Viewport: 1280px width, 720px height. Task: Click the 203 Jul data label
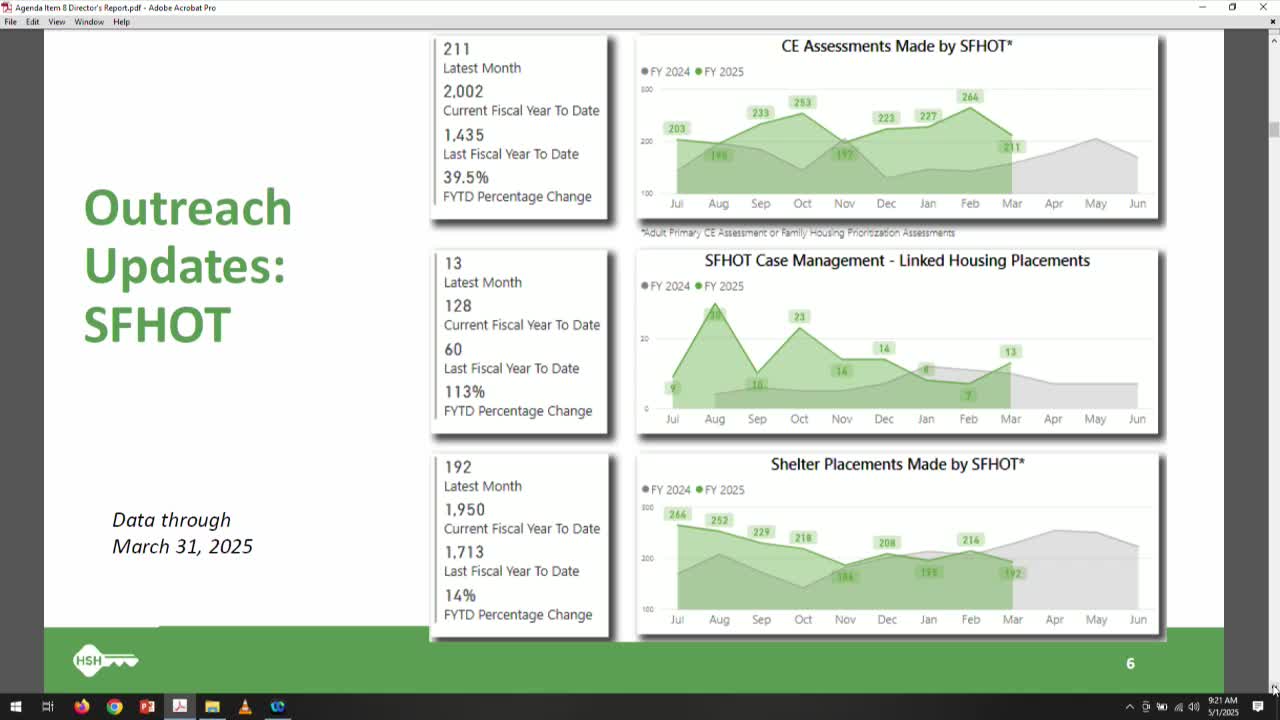[677, 128]
